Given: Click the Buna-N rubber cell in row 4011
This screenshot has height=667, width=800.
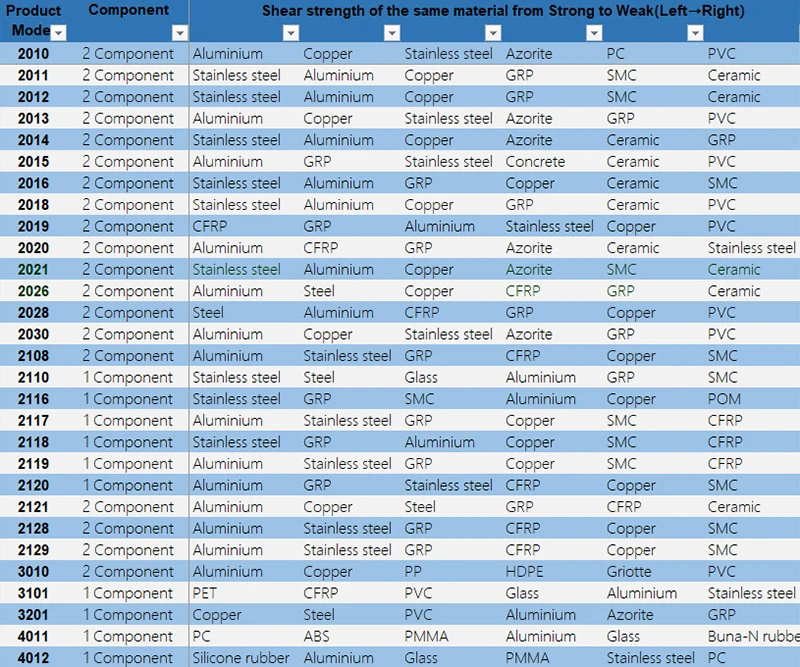Looking at the screenshot, I should (x=754, y=637).
